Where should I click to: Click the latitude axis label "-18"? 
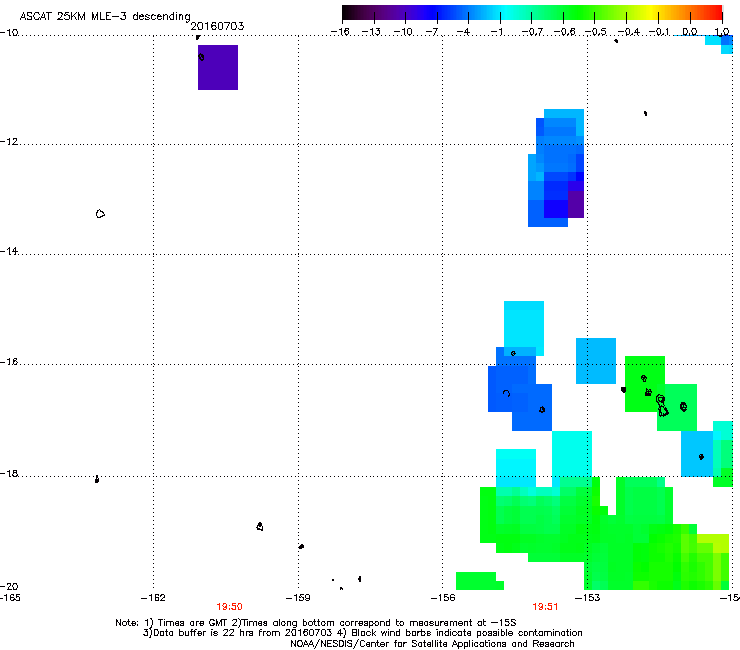9,473
